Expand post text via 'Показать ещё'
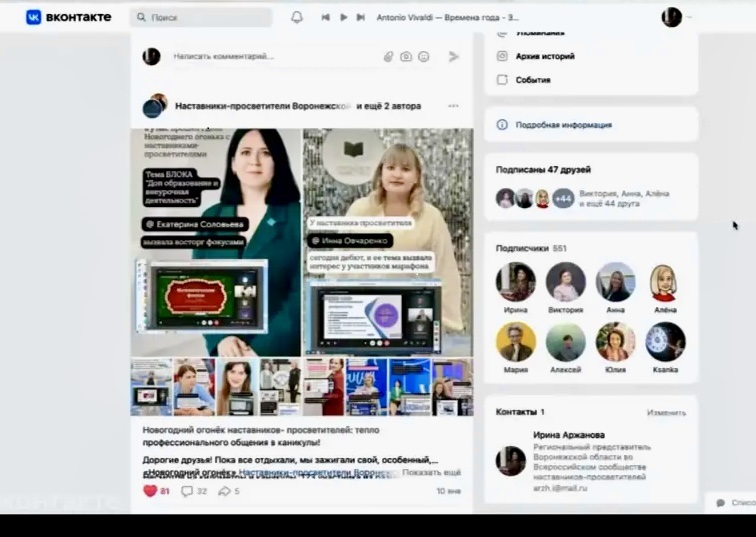Image resolution: width=756 pixels, height=537 pixels. 431,472
